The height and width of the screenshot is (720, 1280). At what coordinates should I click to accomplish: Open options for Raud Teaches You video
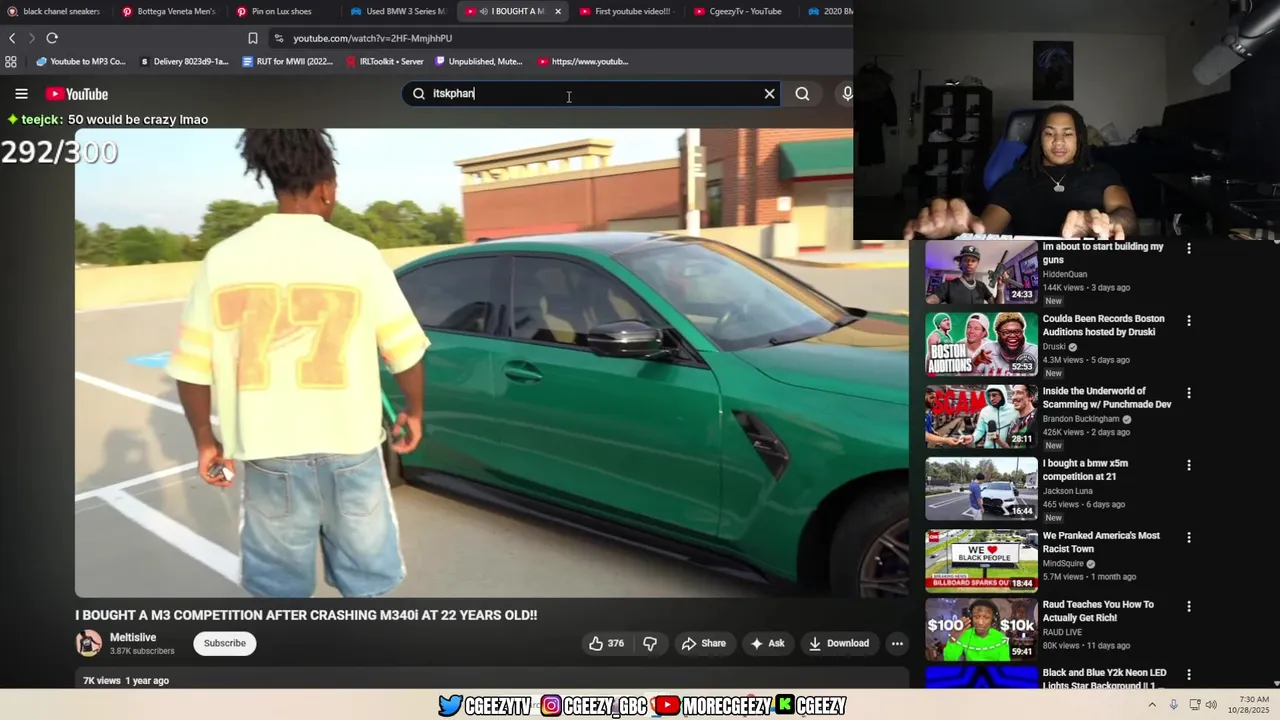1189,606
